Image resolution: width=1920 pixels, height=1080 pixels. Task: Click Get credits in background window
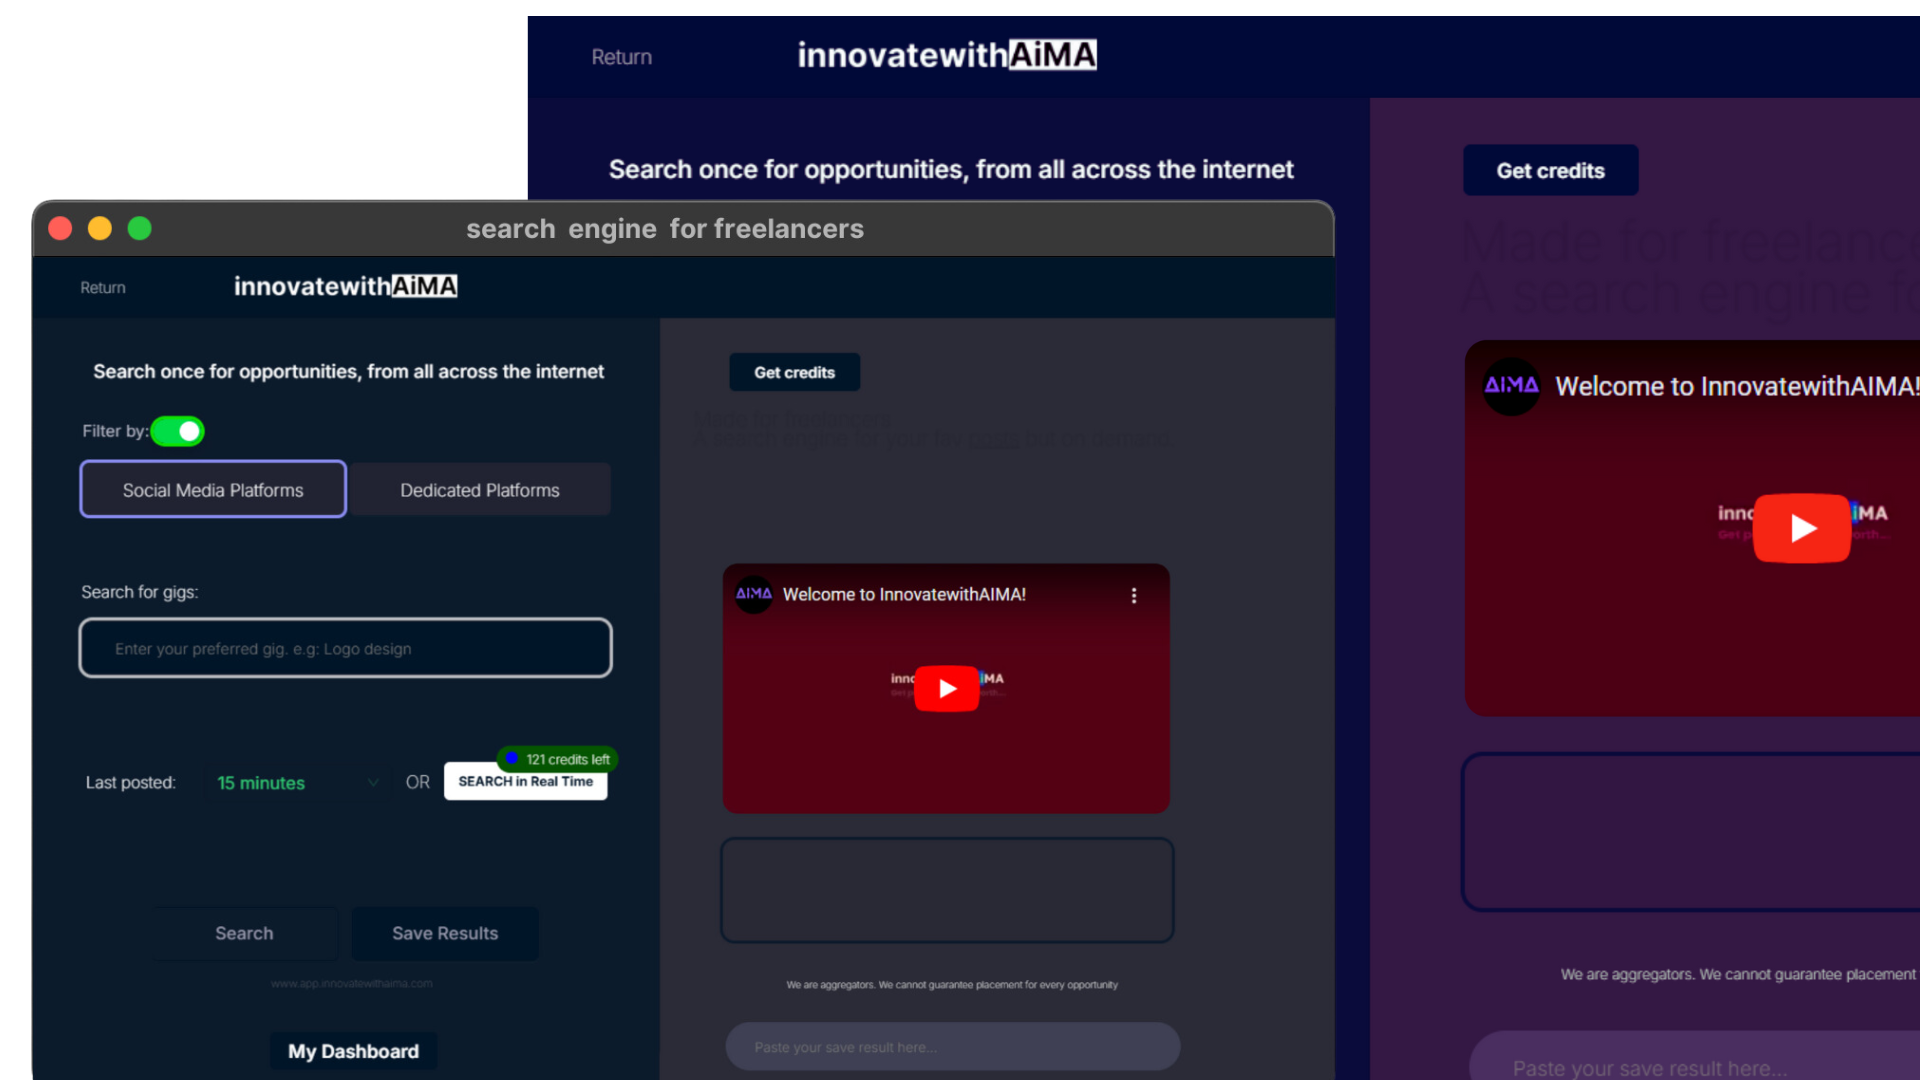tap(1550, 170)
